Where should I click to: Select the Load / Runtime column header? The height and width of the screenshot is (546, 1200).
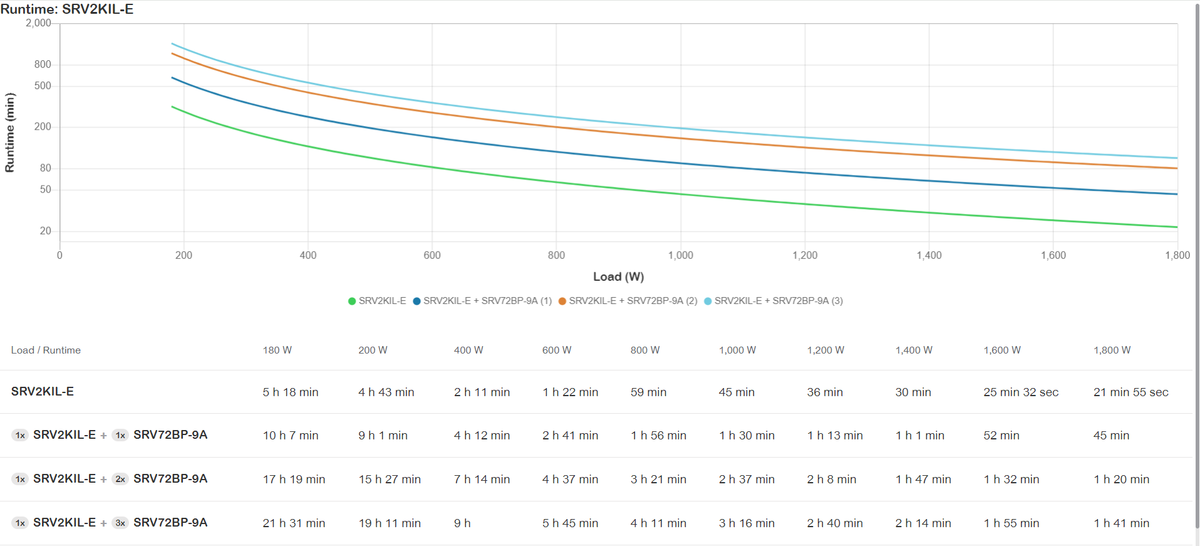pyautogui.click(x=46, y=351)
